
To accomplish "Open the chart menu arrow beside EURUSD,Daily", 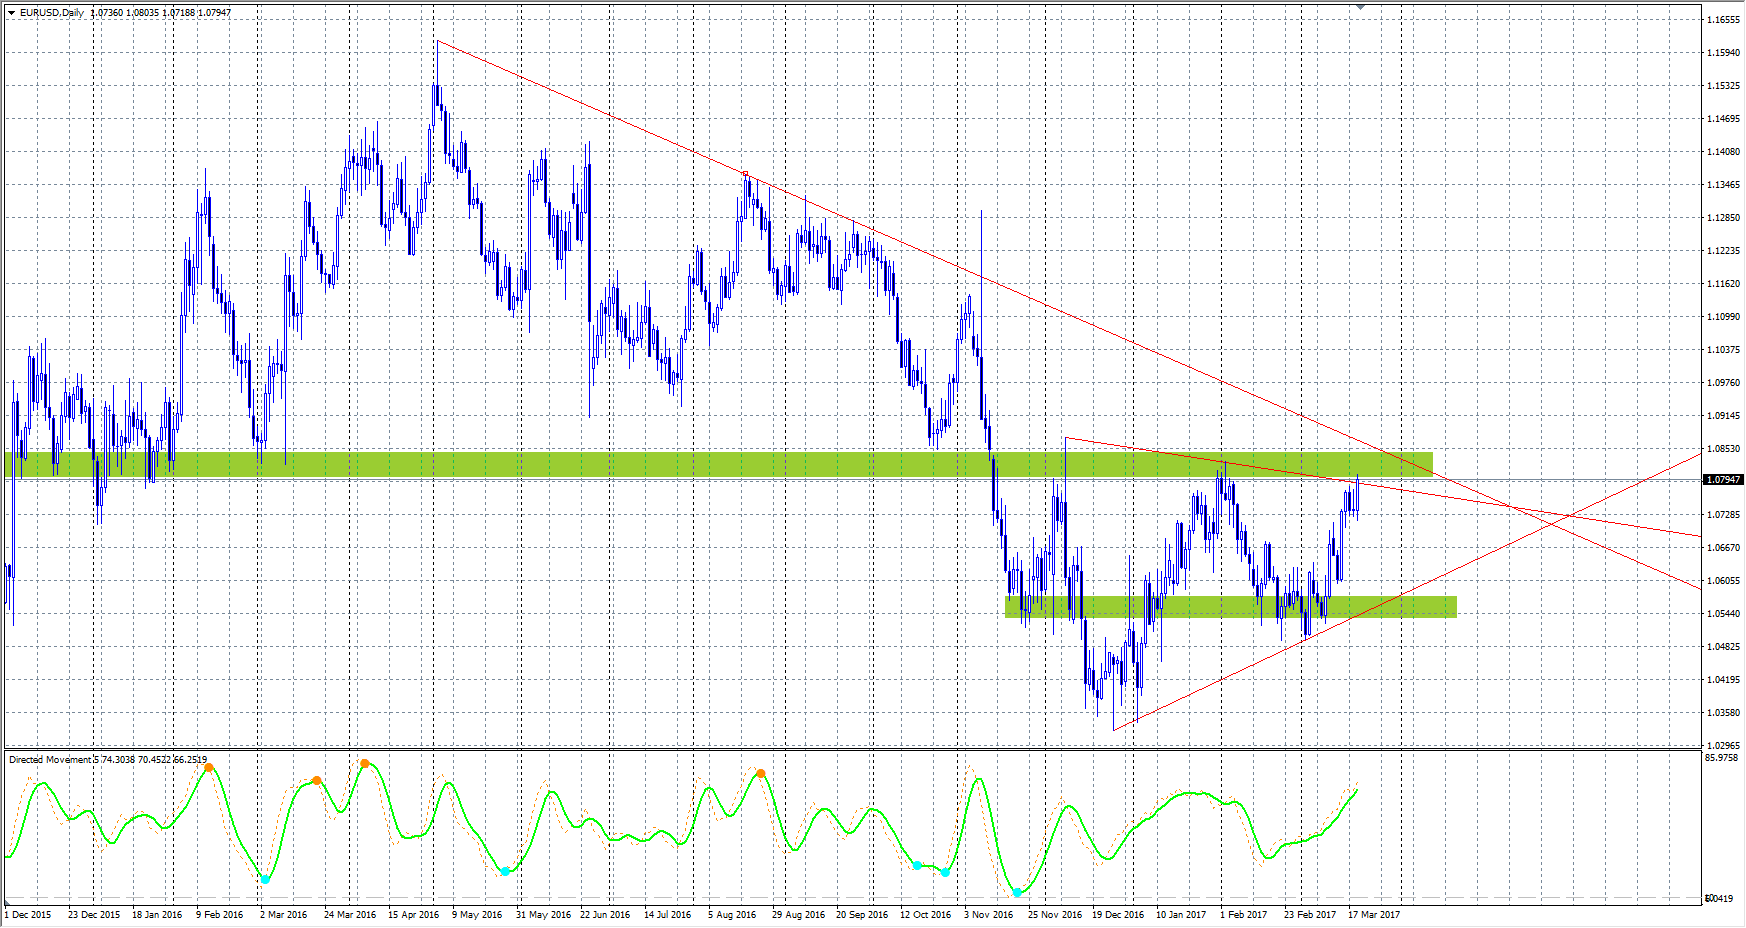I will (x=11, y=13).
